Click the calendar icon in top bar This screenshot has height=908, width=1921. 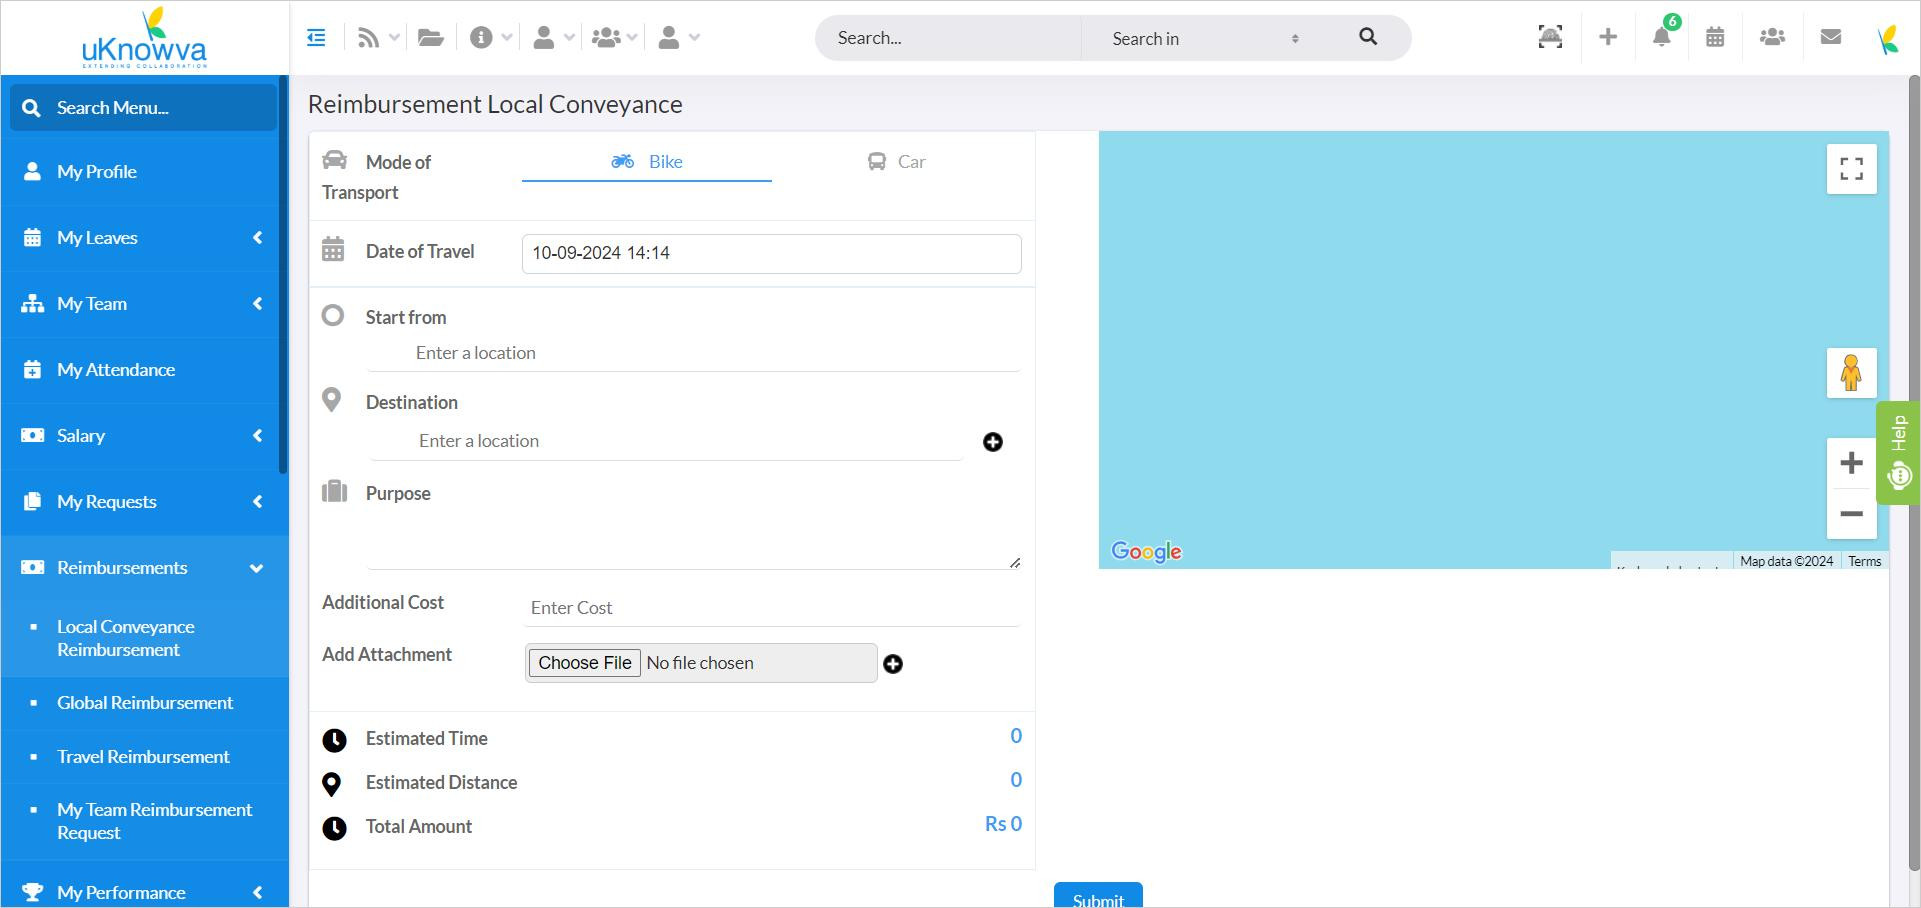point(1715,37)
